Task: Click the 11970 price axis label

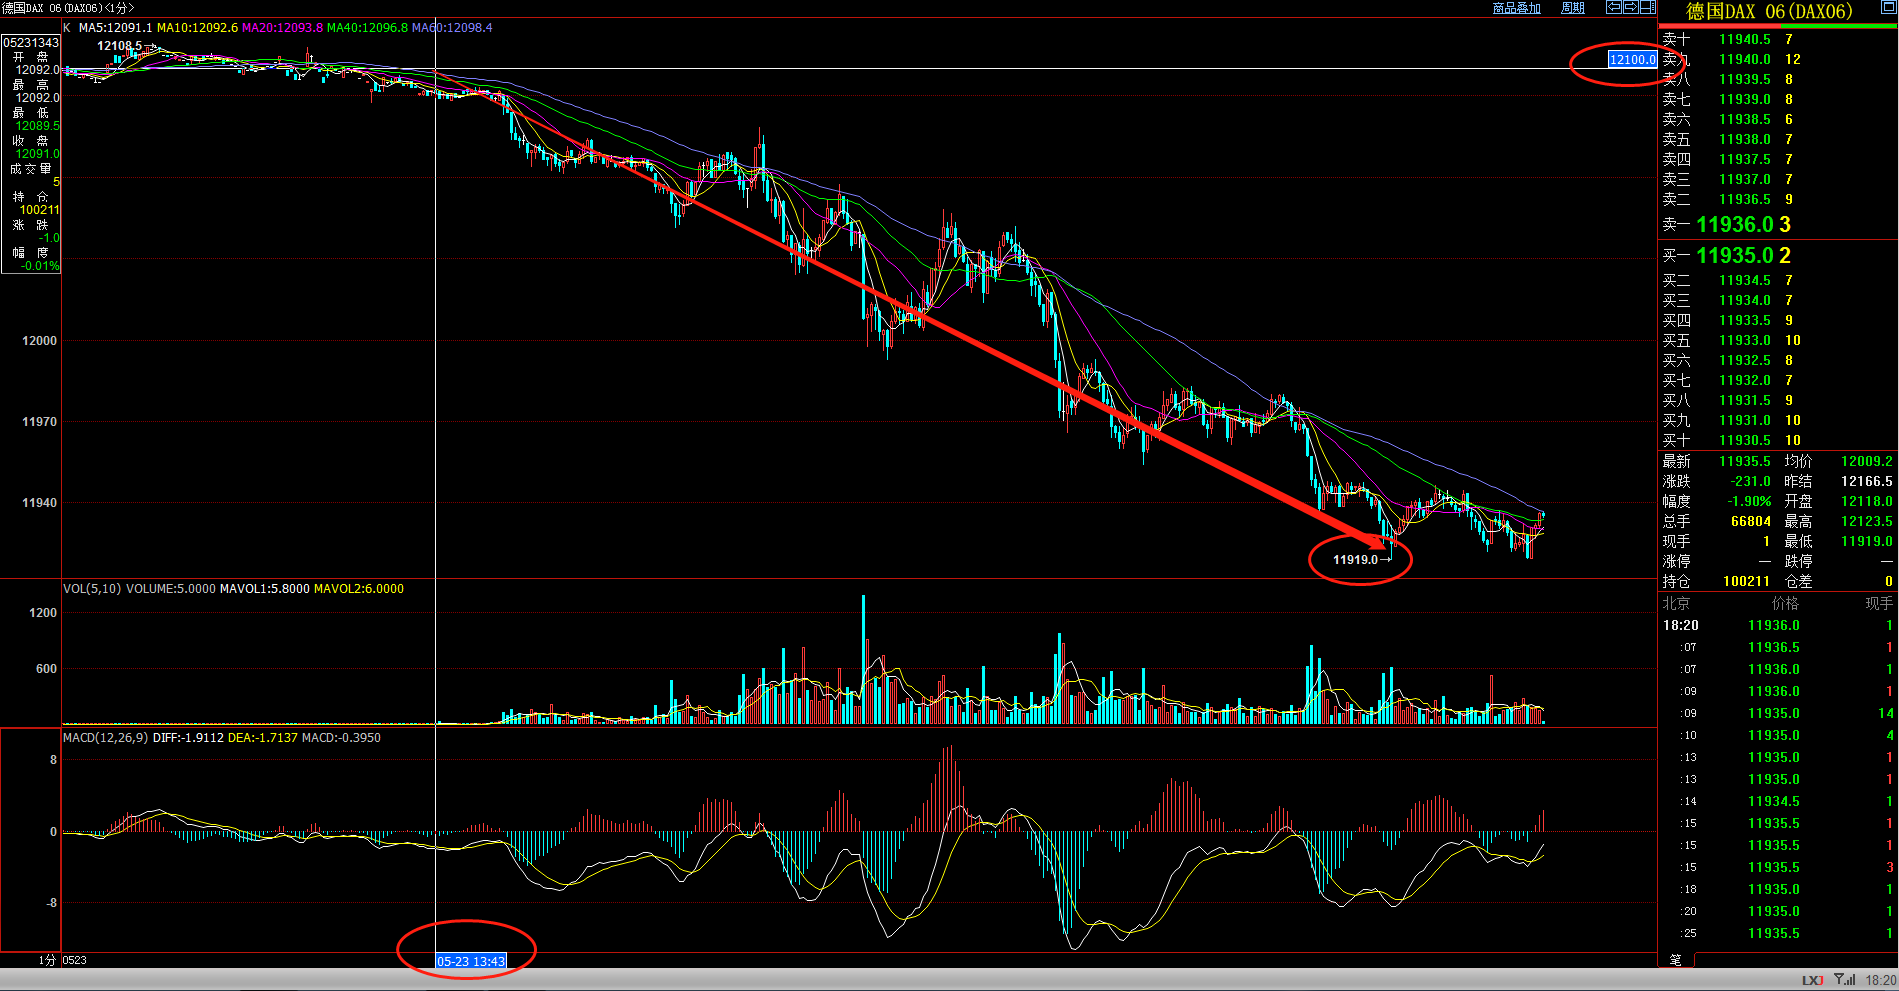Action: tap(40, 422)
